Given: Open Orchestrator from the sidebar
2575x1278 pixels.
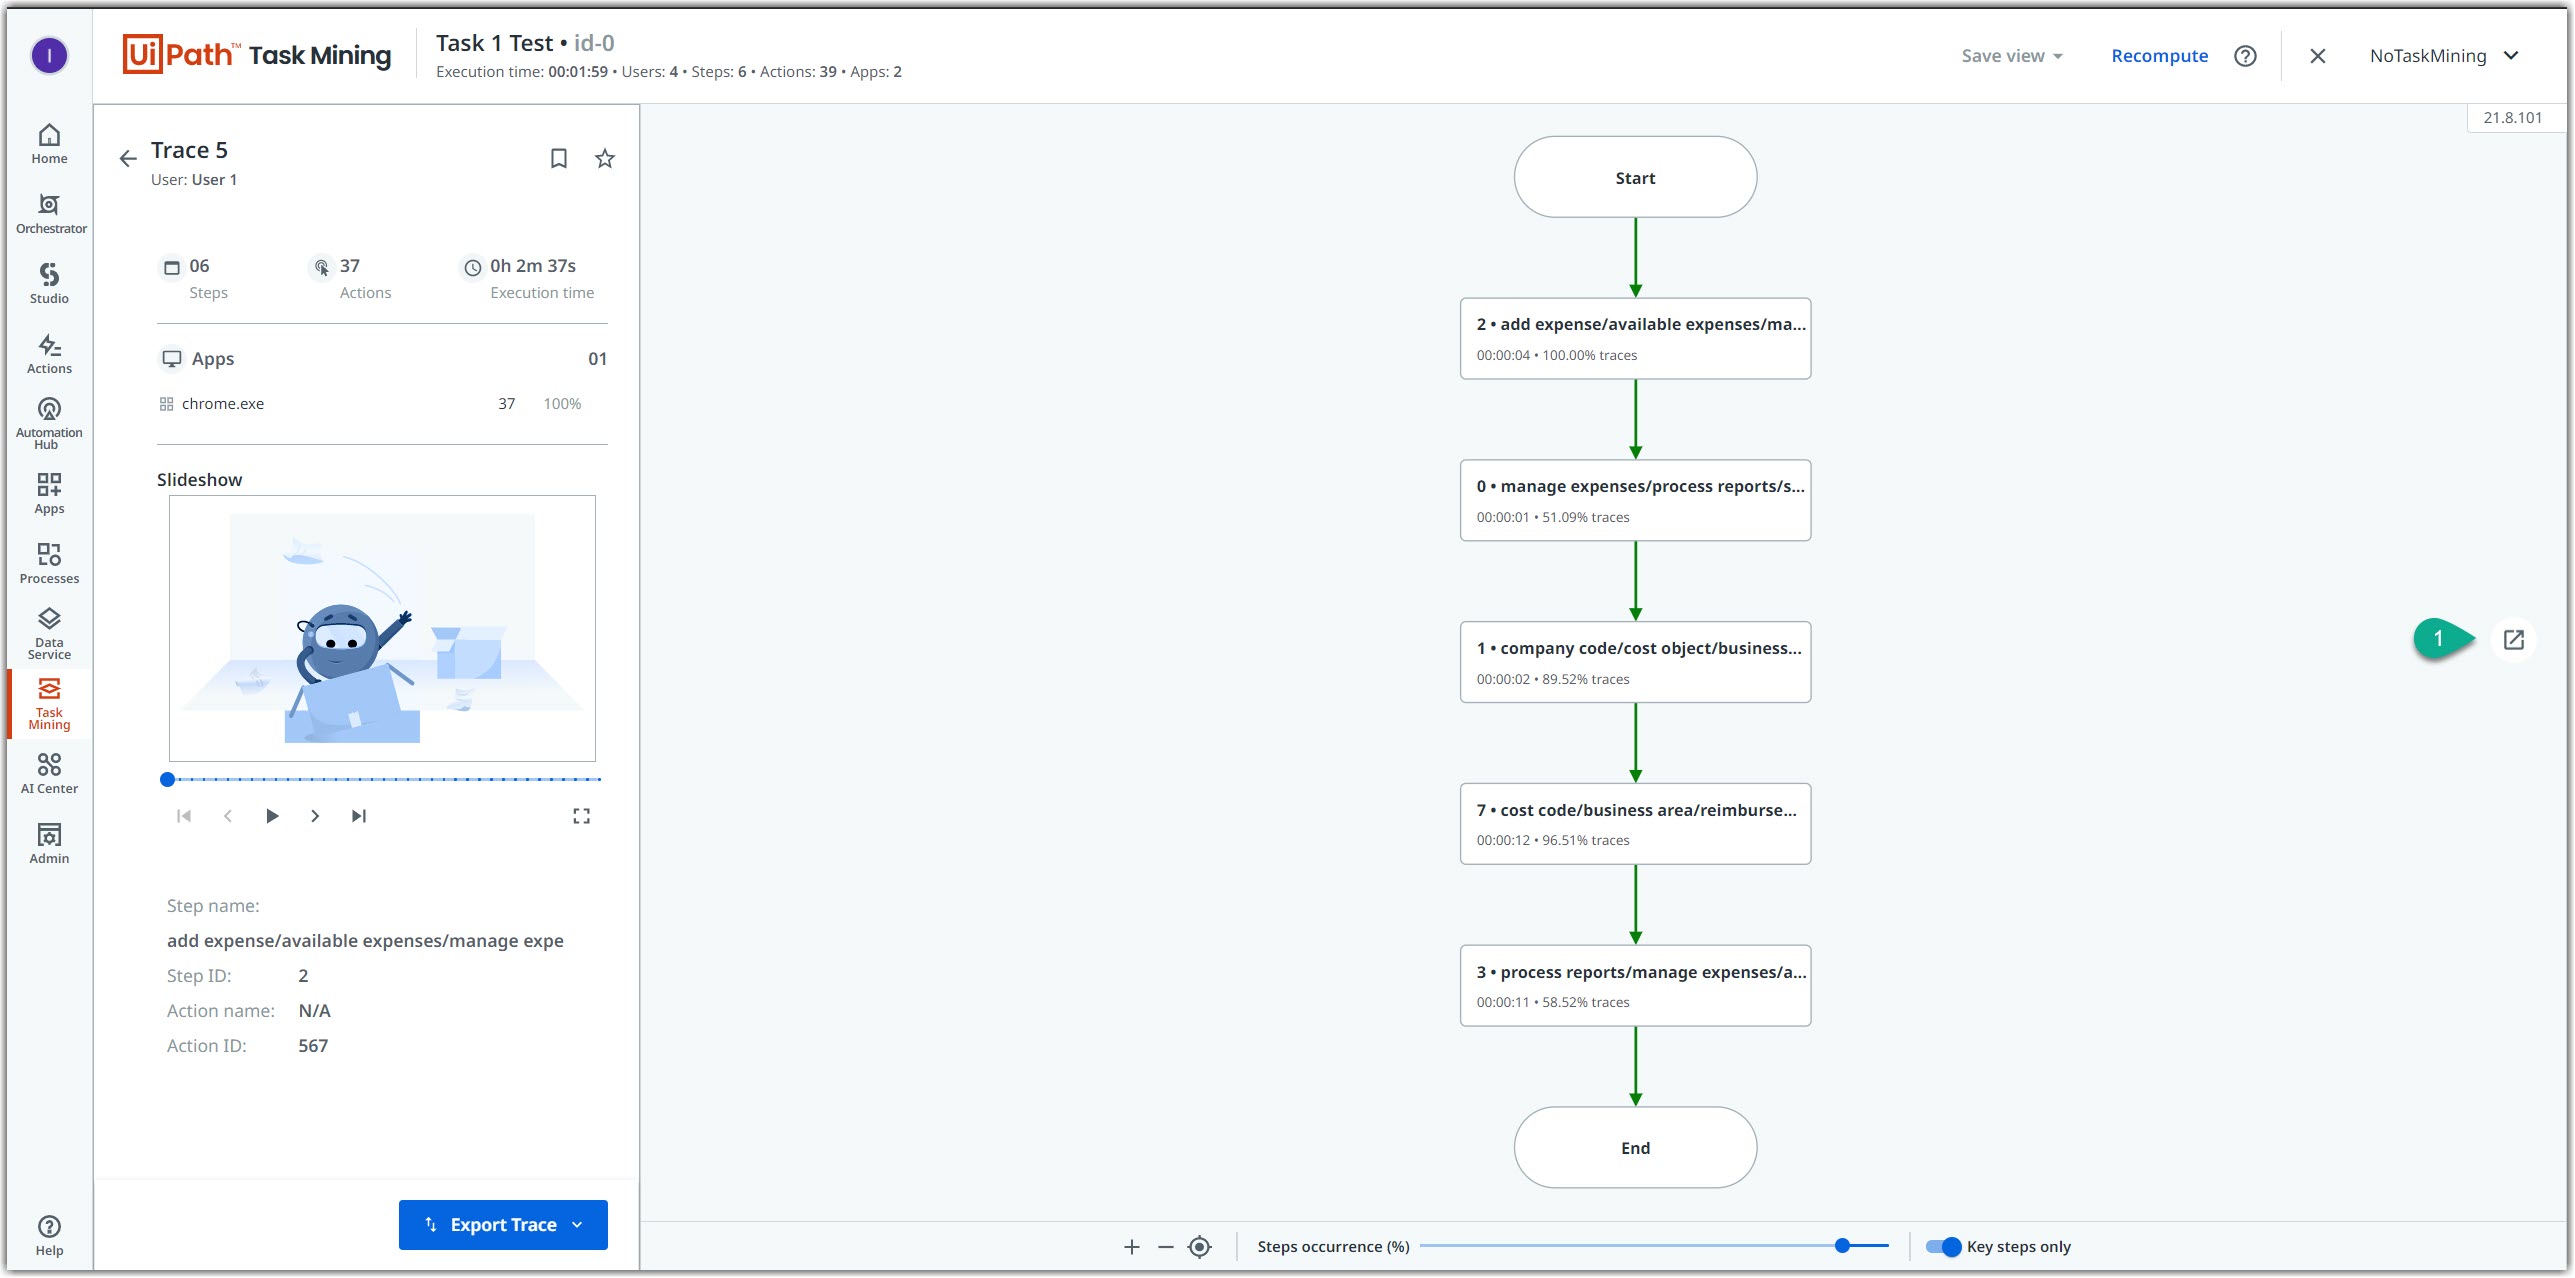Looking at the screenshot, I should pos(50,214).
